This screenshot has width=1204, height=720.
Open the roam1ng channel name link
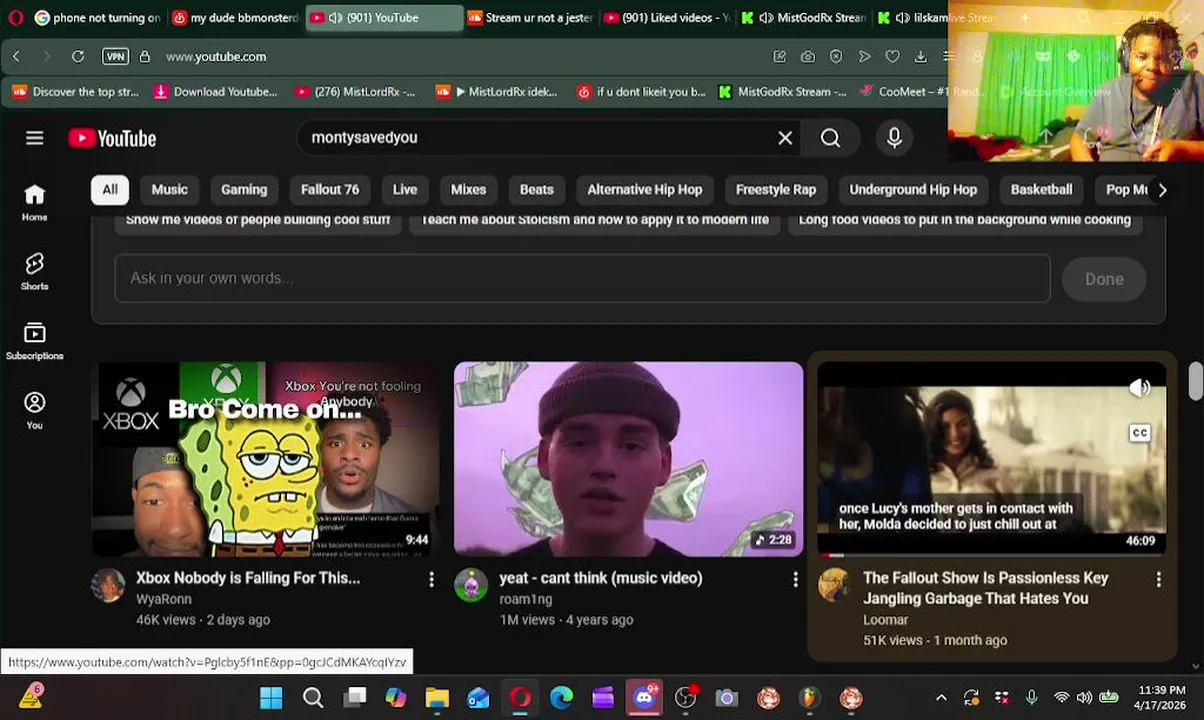(x=526, y=599)
